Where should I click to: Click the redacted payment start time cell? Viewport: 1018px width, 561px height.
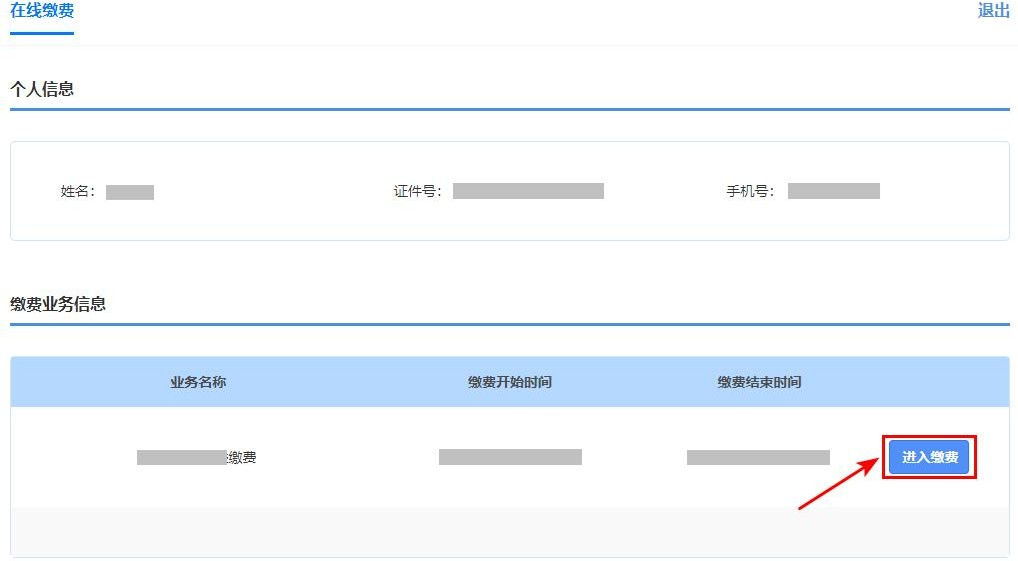pos(510,457)
